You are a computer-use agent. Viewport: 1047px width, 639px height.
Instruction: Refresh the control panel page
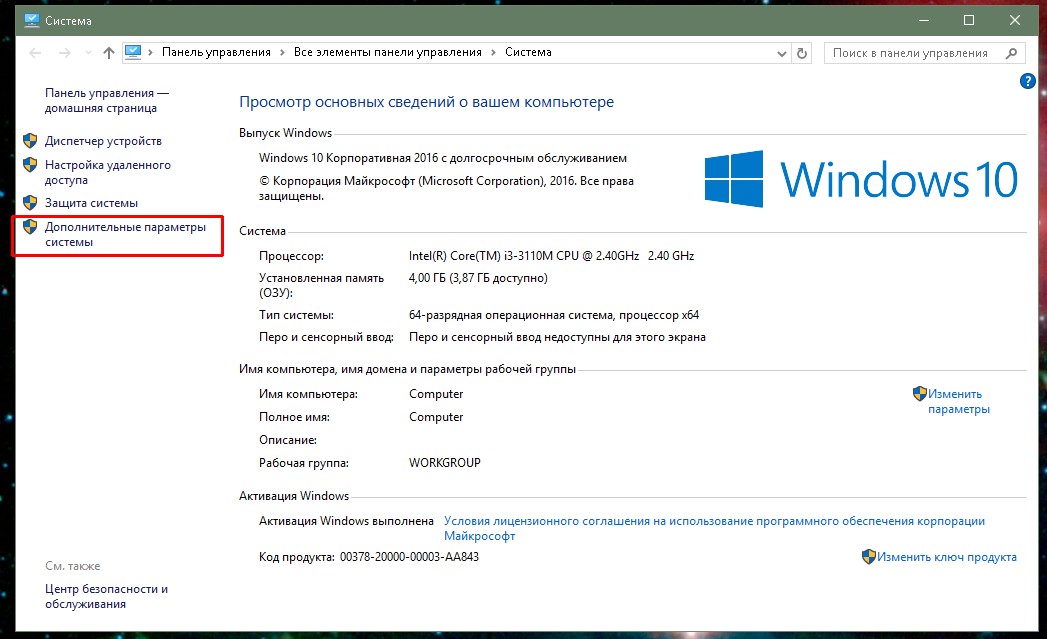click(x=802, y=53)
